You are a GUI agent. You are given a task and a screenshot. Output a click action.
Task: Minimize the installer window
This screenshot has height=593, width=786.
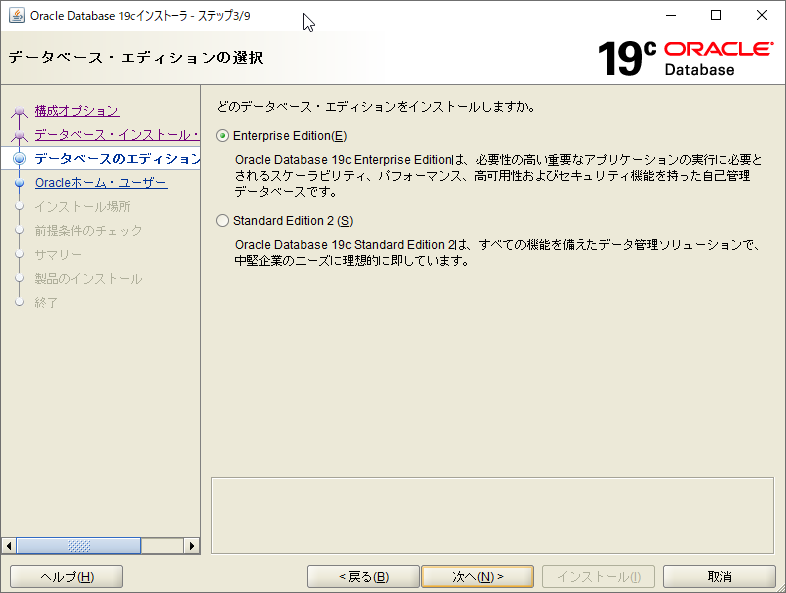[x=671, y=16]
